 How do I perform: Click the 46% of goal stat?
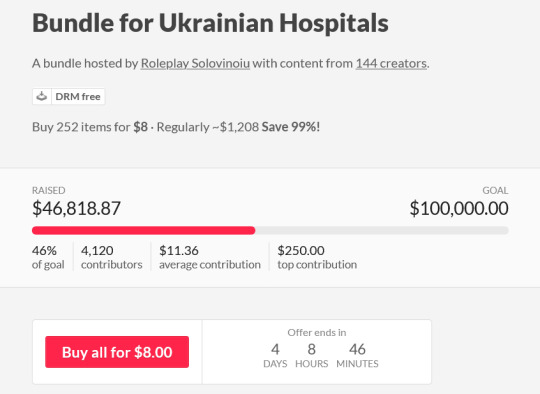click(48, 257)
